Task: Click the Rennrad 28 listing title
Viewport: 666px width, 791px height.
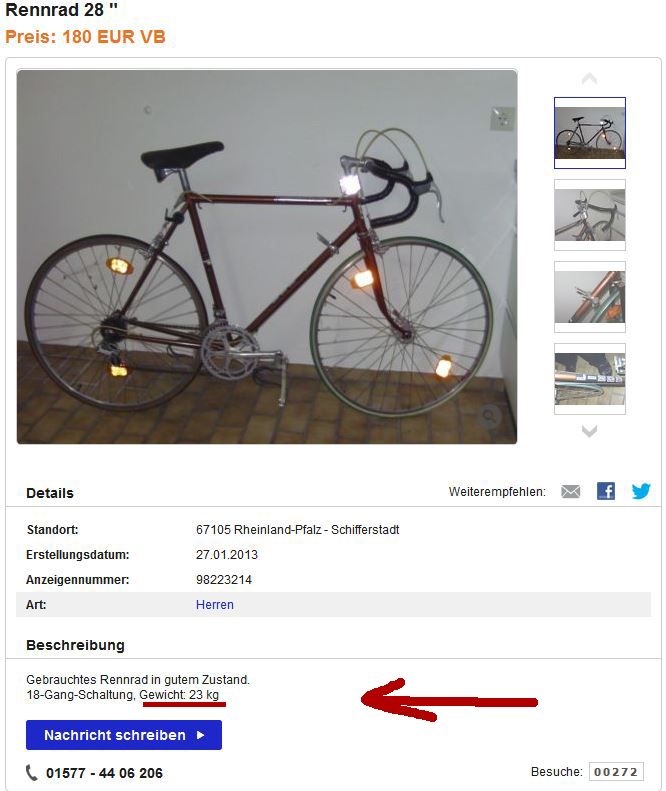Action: [x=61, y=10]
